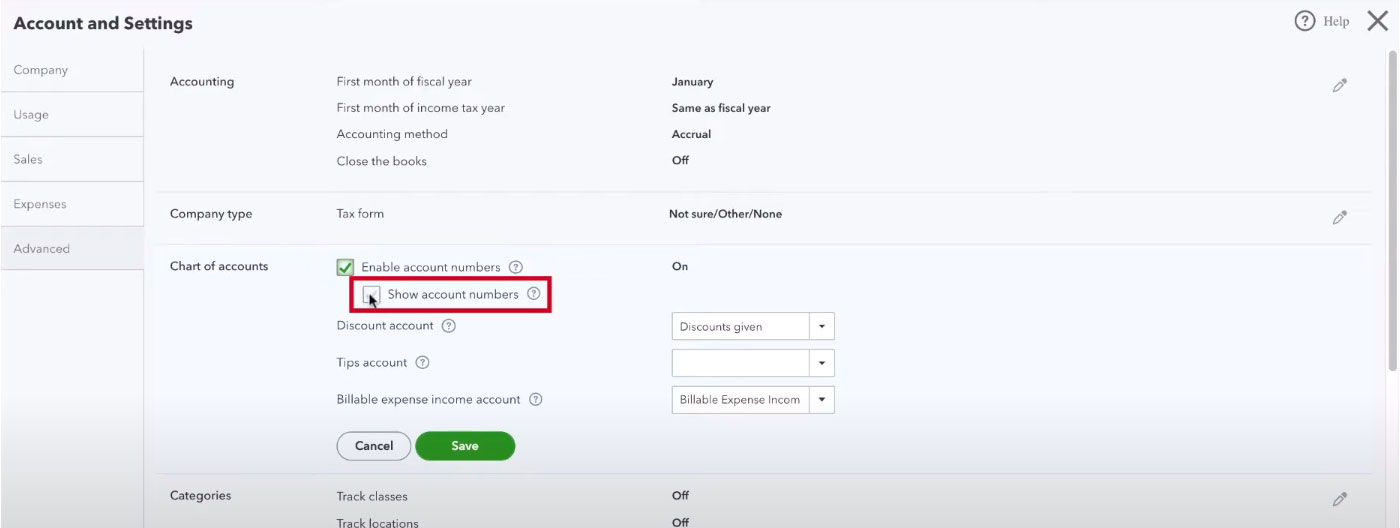This screenshot has width=1400, height=528.
Task: Open help for Billable expense income account
Action: 536,400
